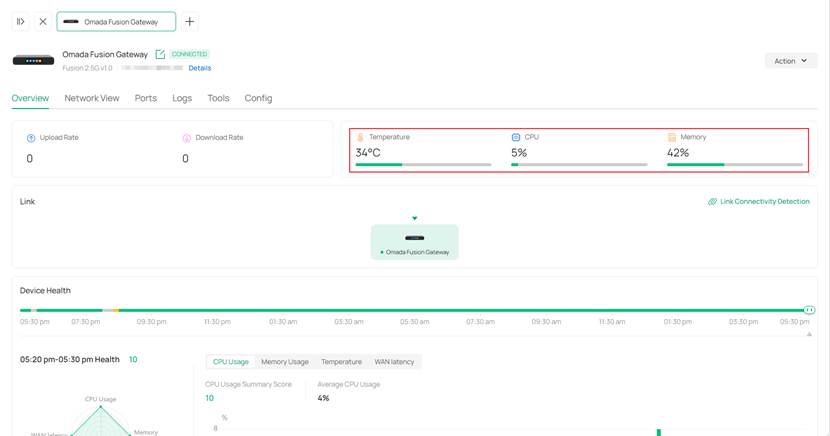Click the Average CPU Usage 4% value
This screenshot has width=830, height=436.
(x=323, y=398)
